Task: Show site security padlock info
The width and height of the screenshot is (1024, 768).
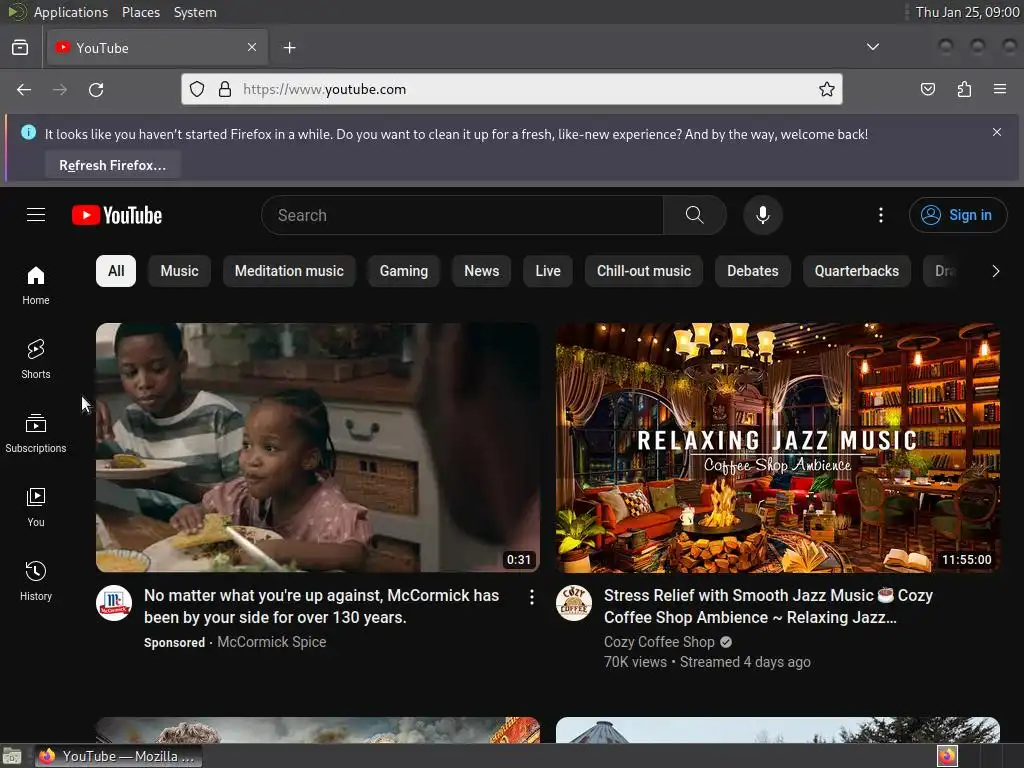Action: click(x=225, y=89)
